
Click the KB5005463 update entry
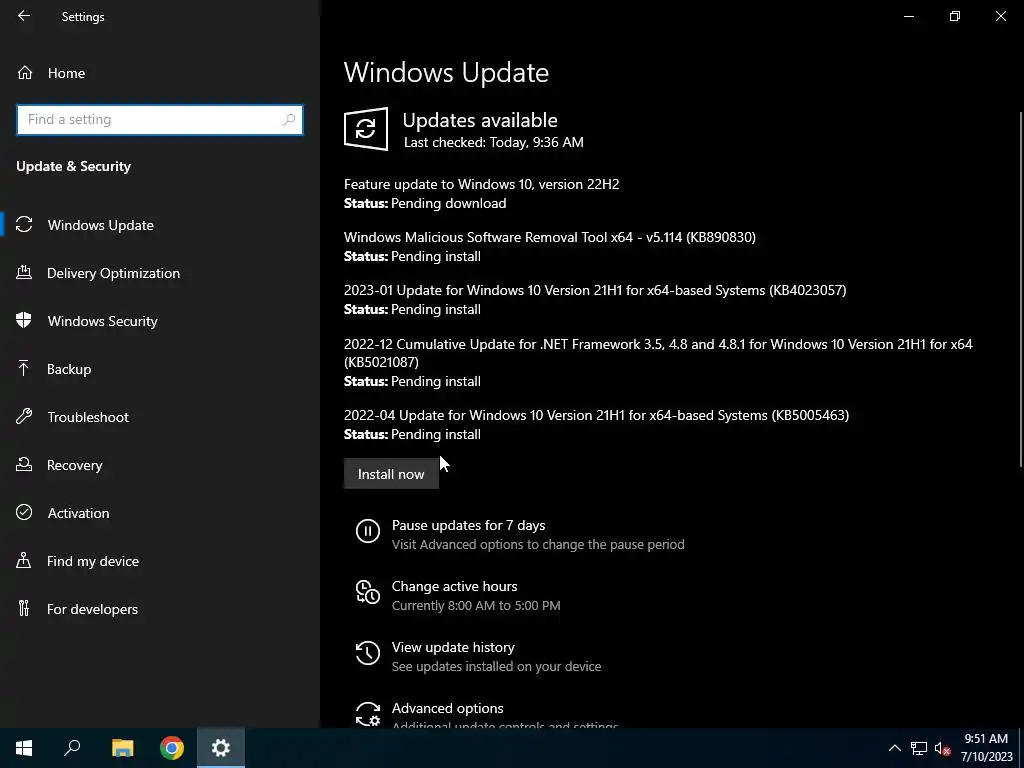tap(596, 415)
